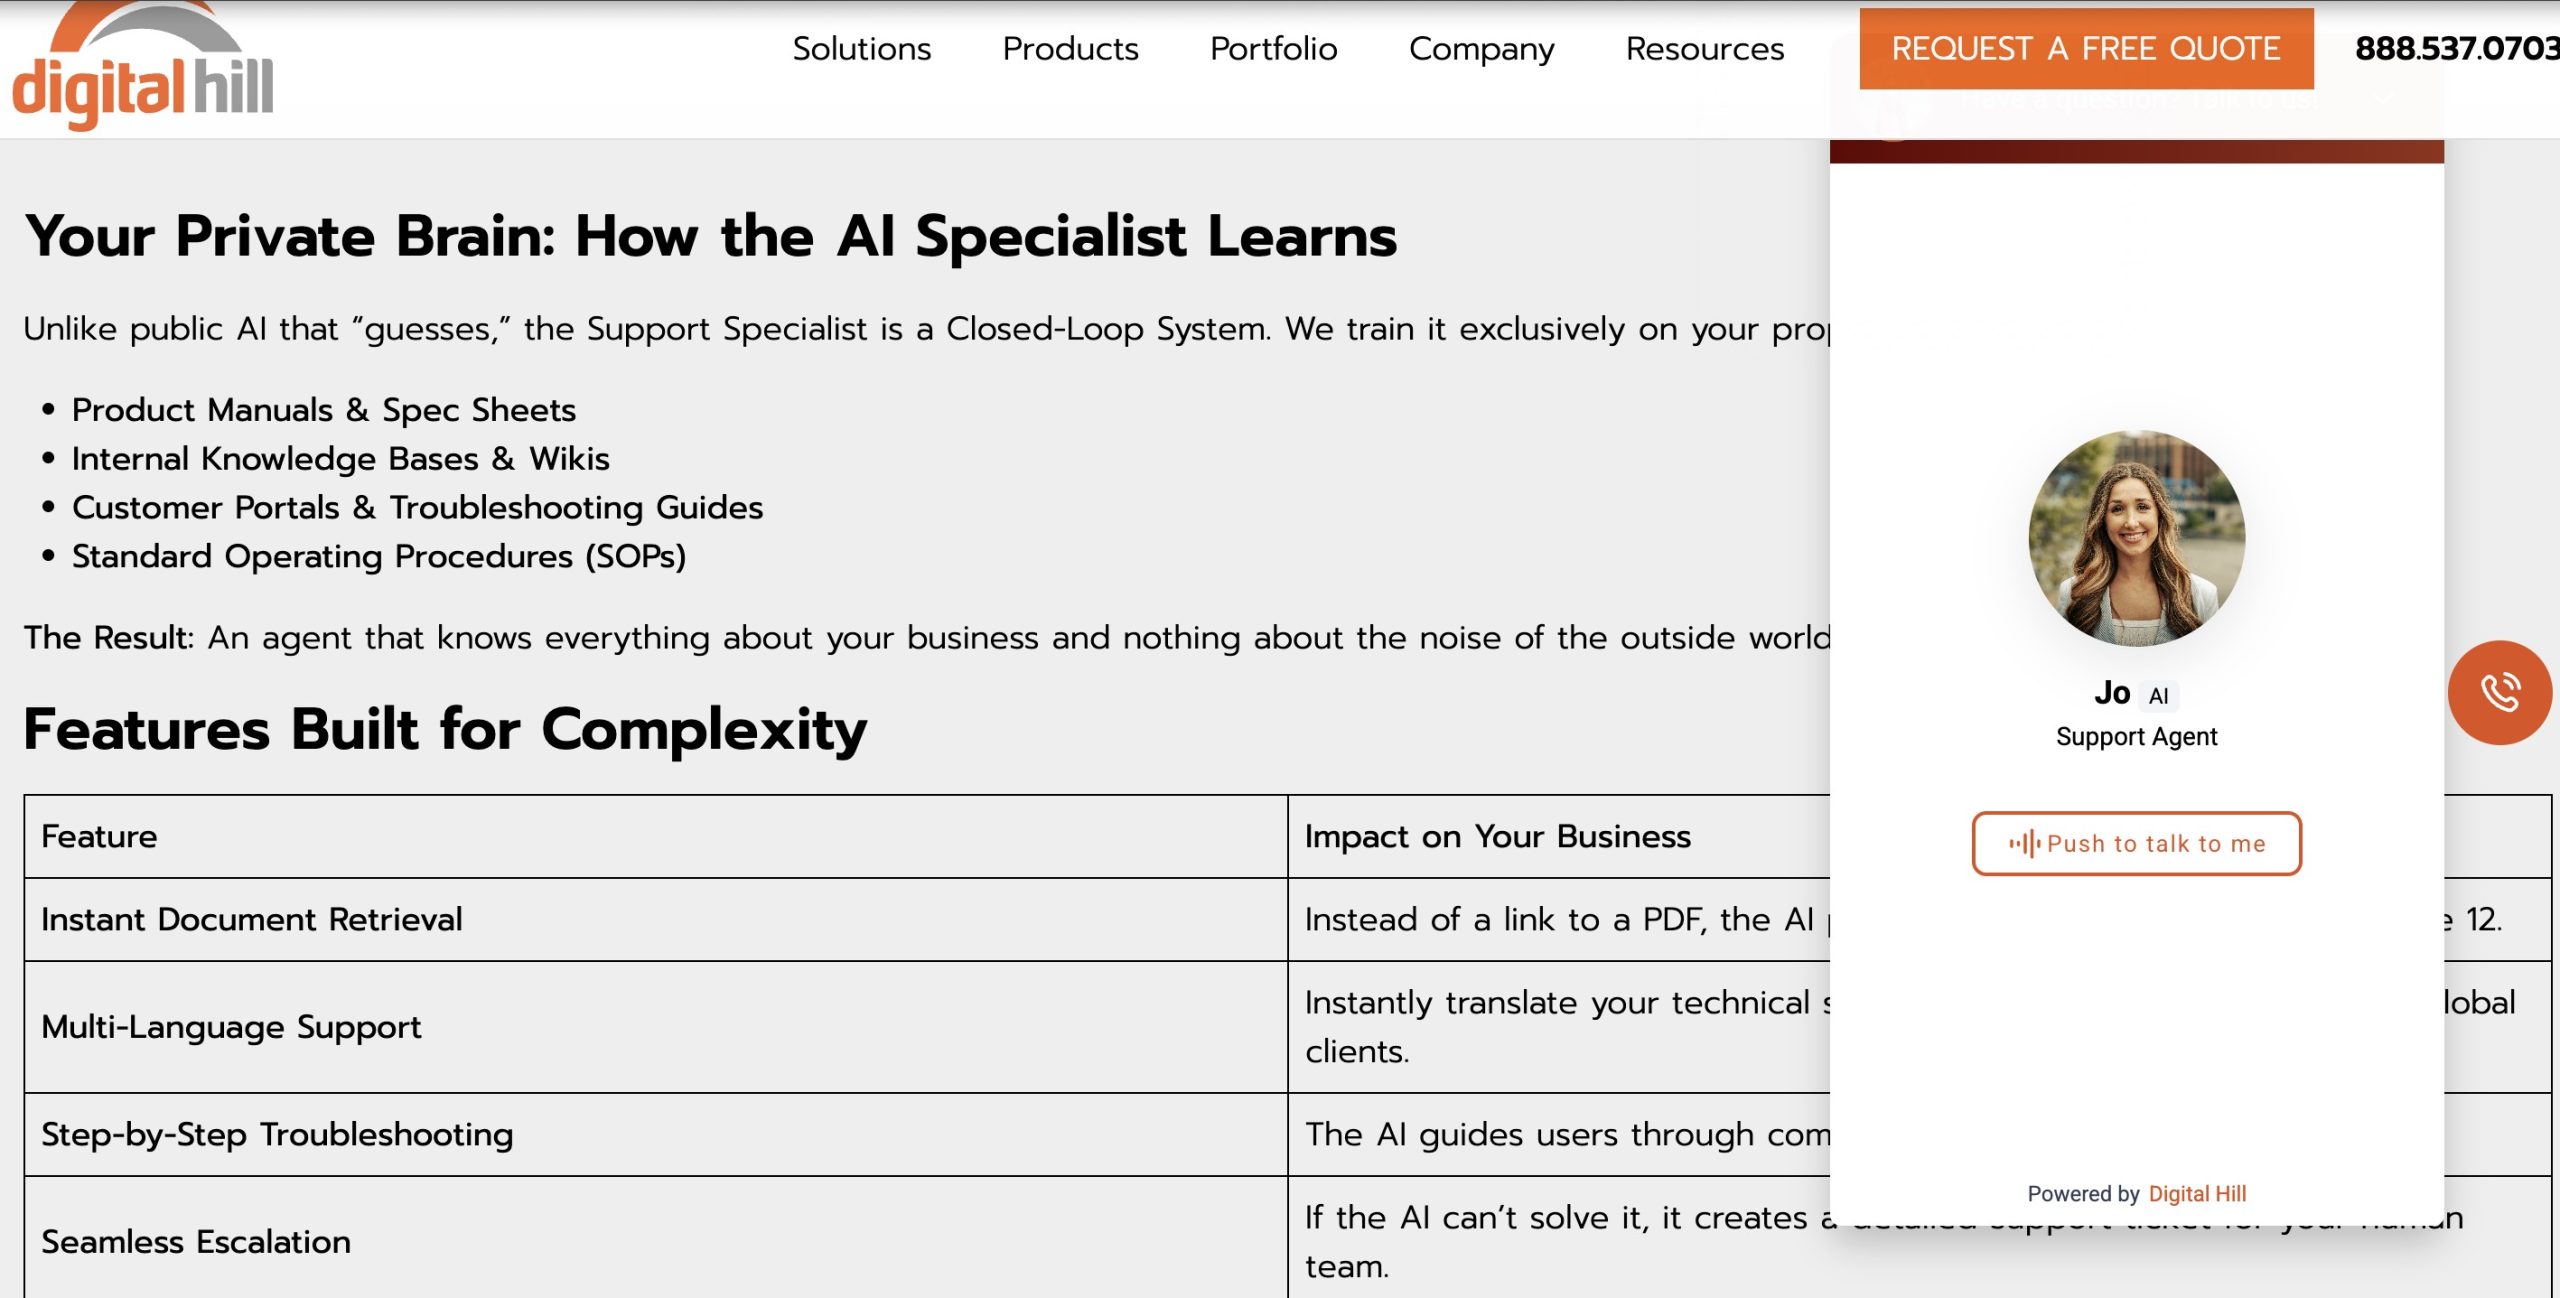Click the AI badge beside Jo's name

click(2159, 696)
